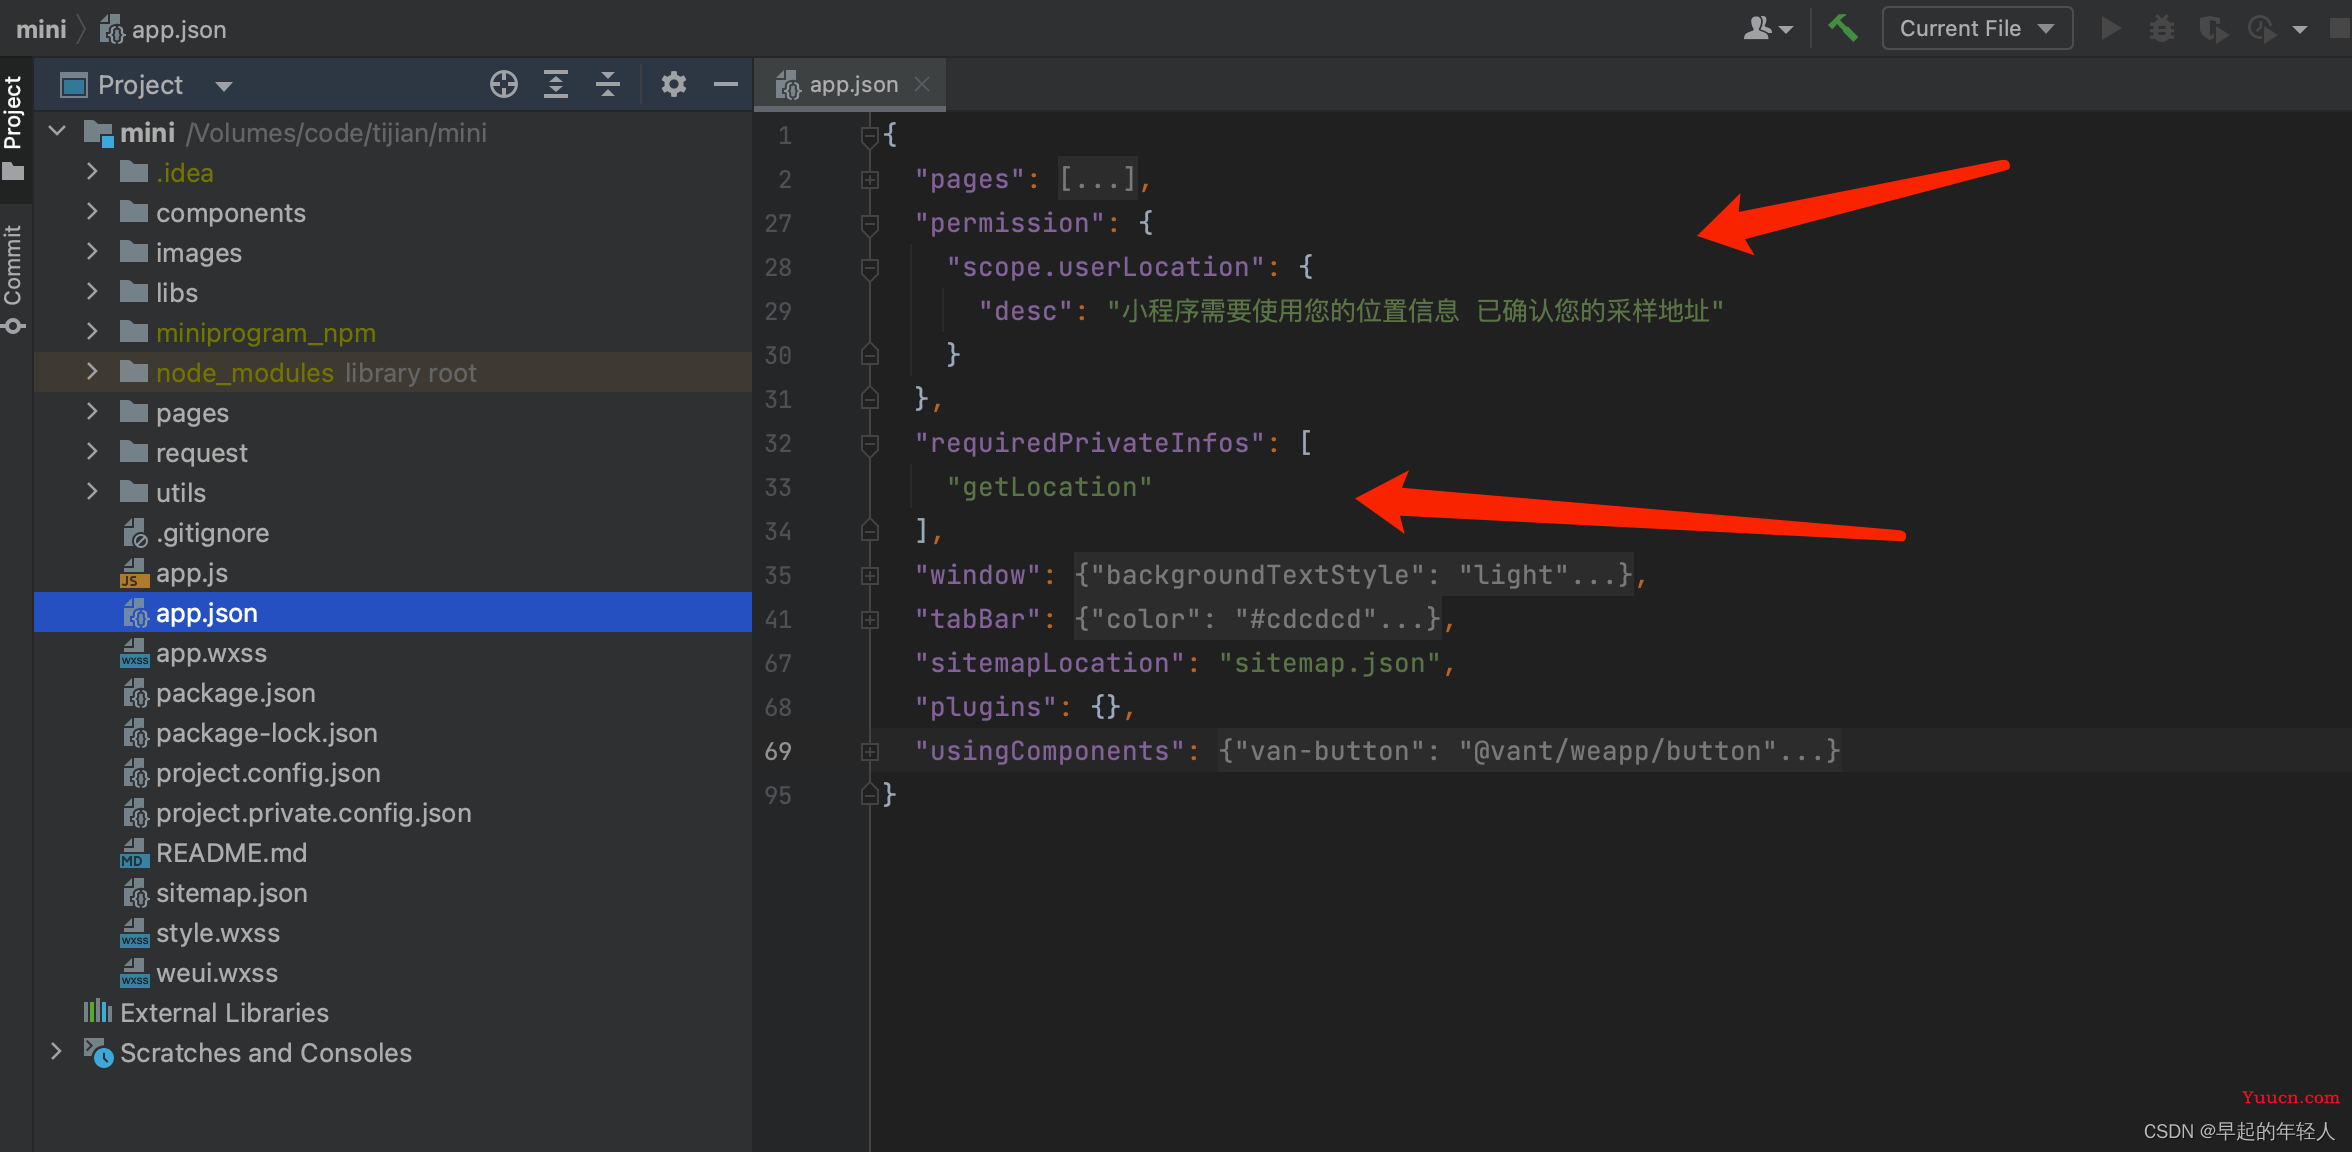The width and height of the screenshot is (2352, 1152).
Task: Fold the "requiredPrivateInfos" array on line 32
Action: pos(870,444)
